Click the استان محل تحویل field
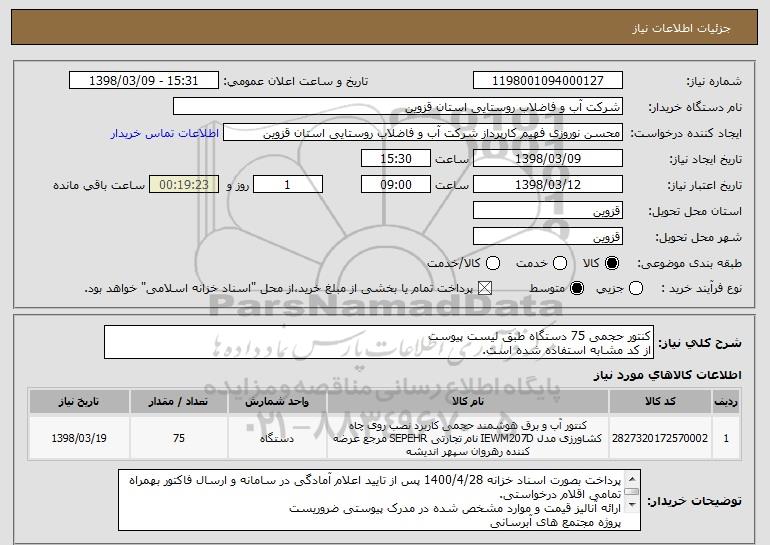The width and height of the screenshot is (770, 545). pos(548,211)
